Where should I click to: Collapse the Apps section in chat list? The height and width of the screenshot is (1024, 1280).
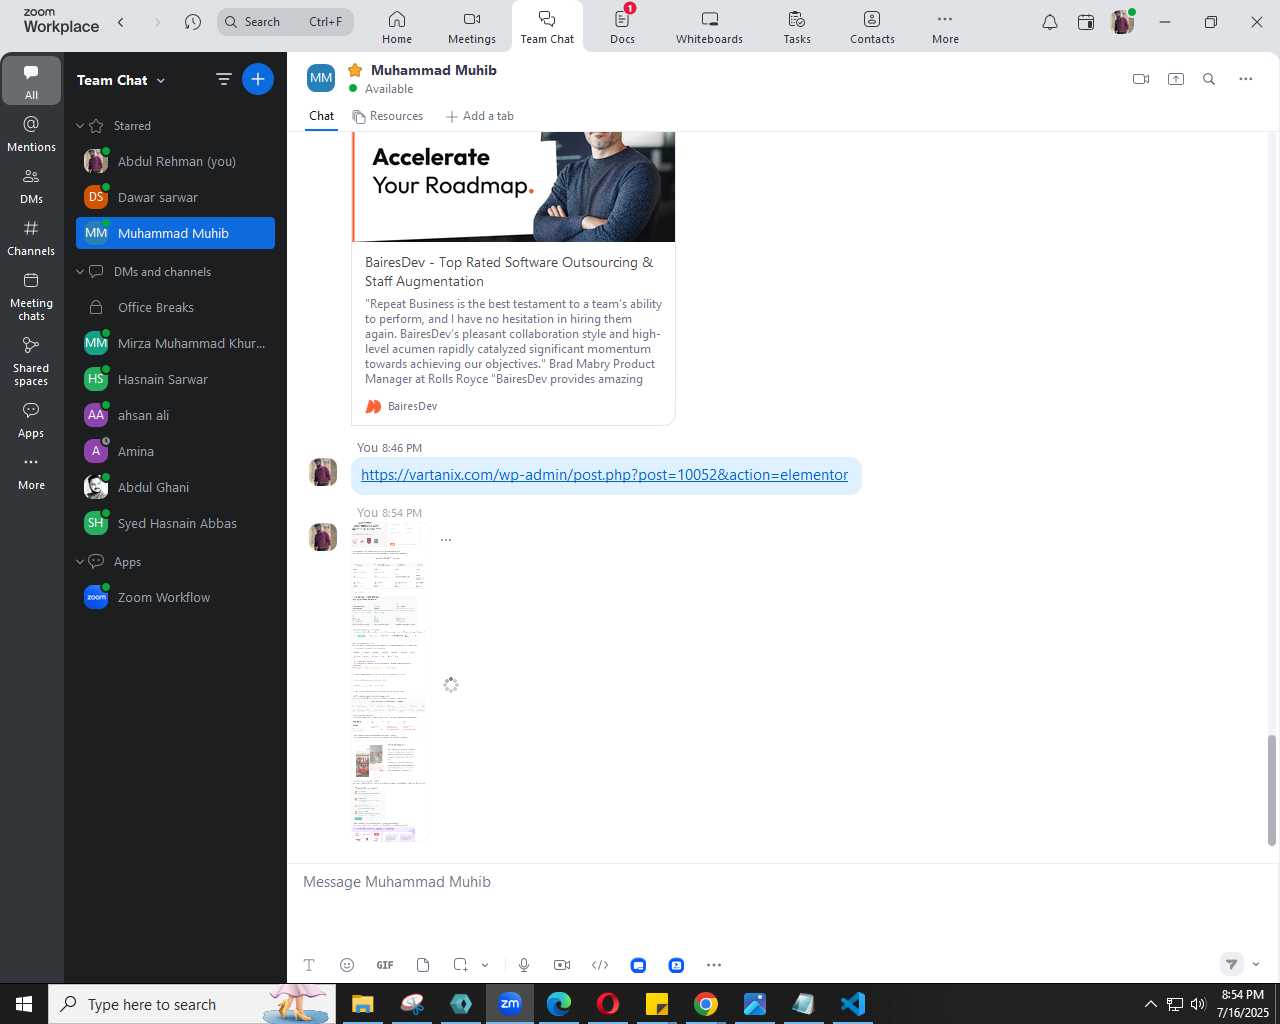(x=80, y=562)
